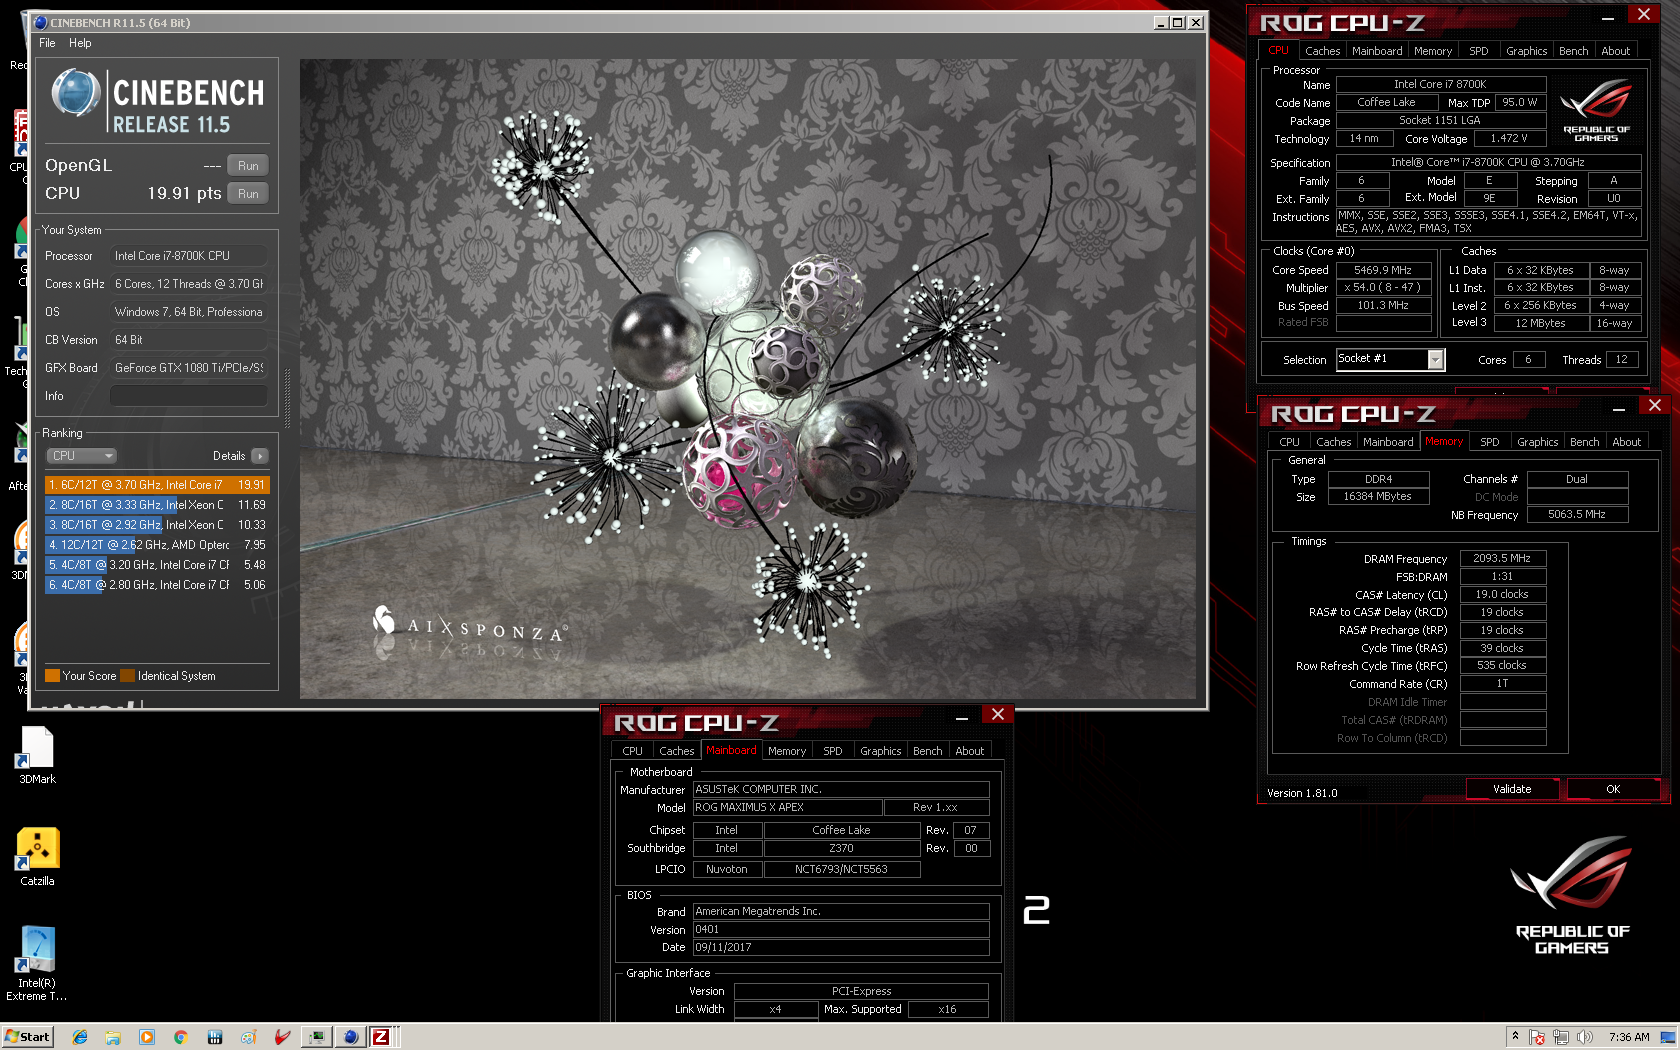Show hidden tray icons with the chevron
1680x1050 pixels.
1515,1036
